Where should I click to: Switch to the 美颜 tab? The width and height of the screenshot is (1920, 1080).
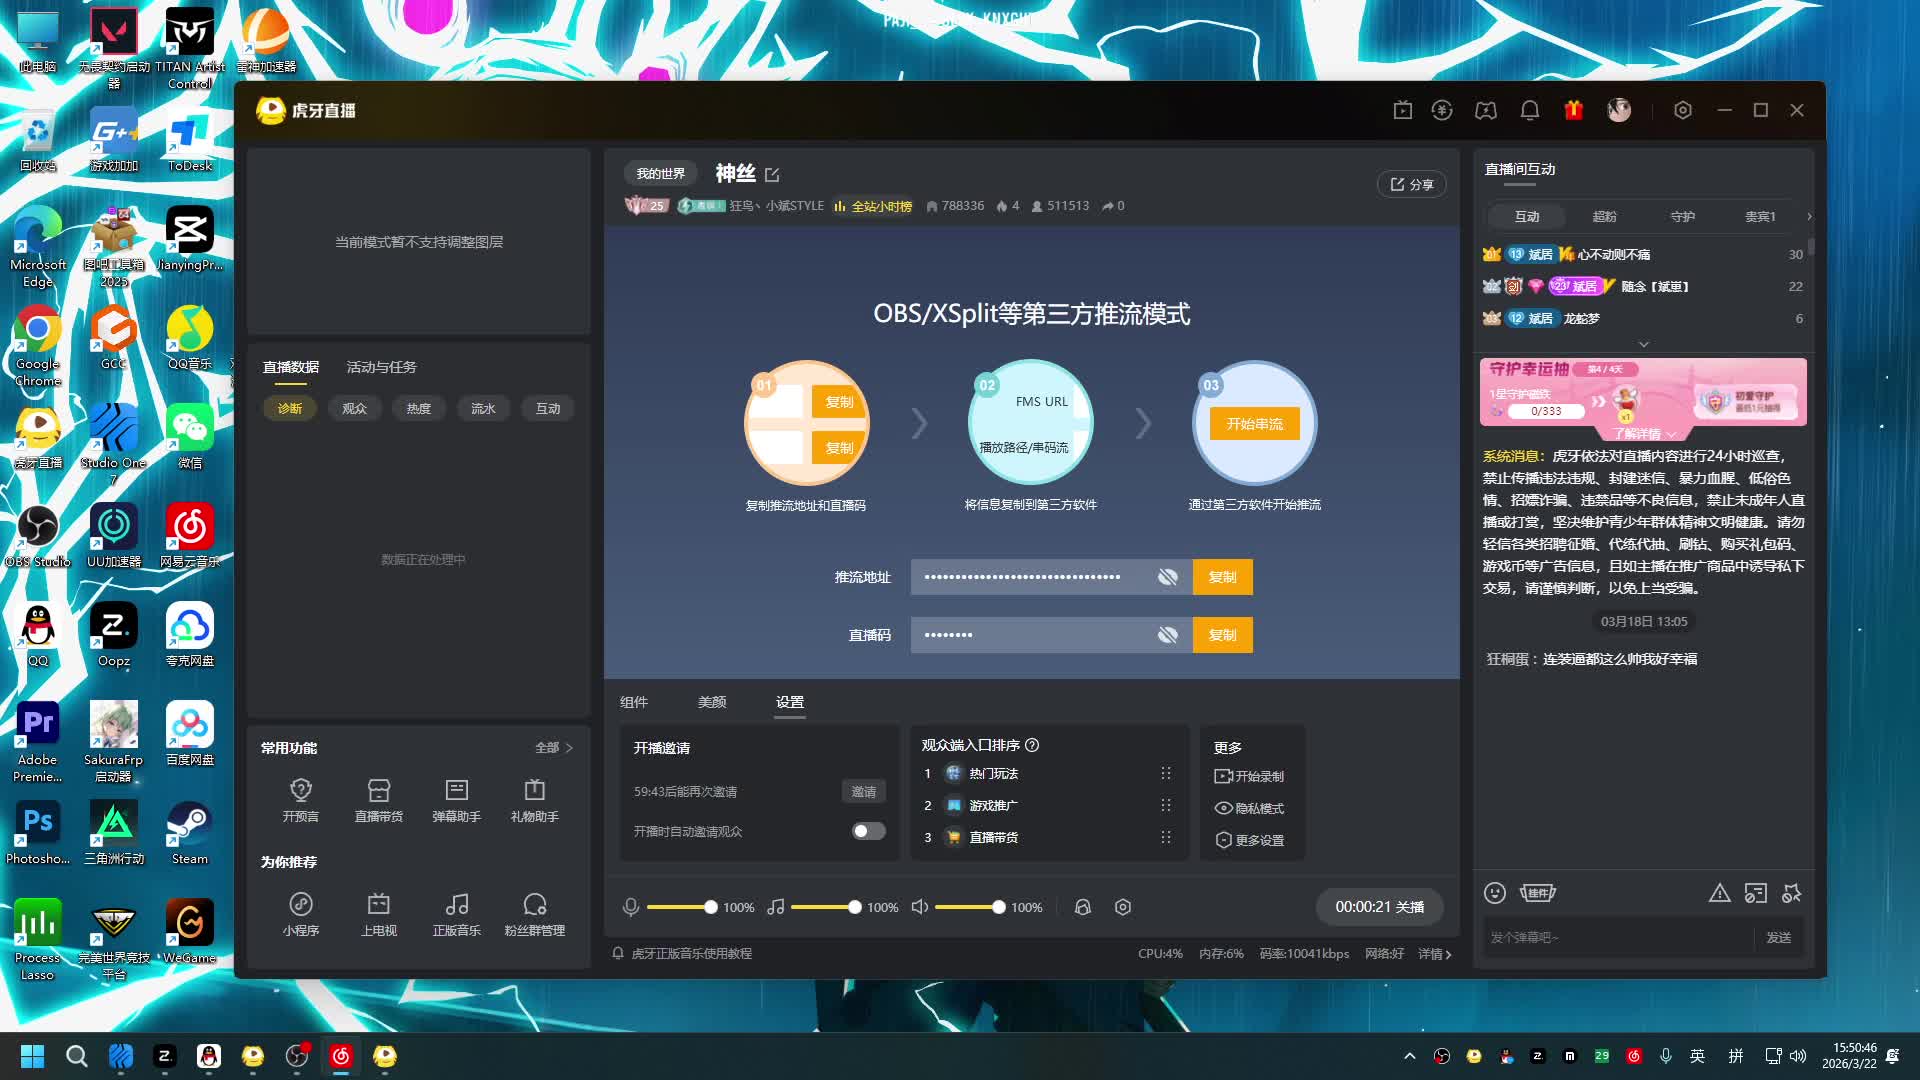click(x=712, y=702)
